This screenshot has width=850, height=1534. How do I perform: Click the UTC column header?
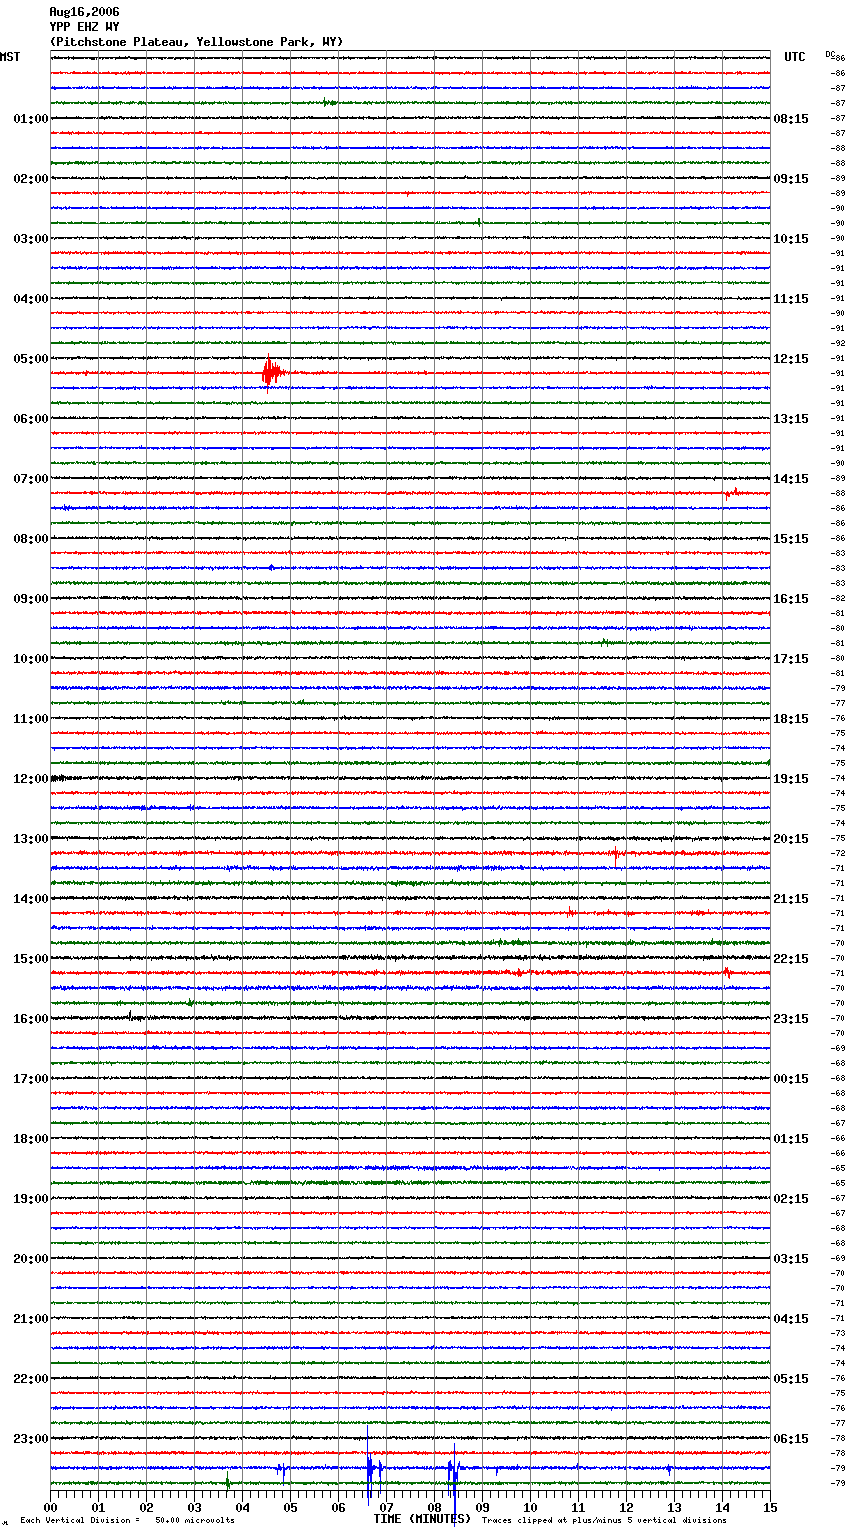coord(795,57)
